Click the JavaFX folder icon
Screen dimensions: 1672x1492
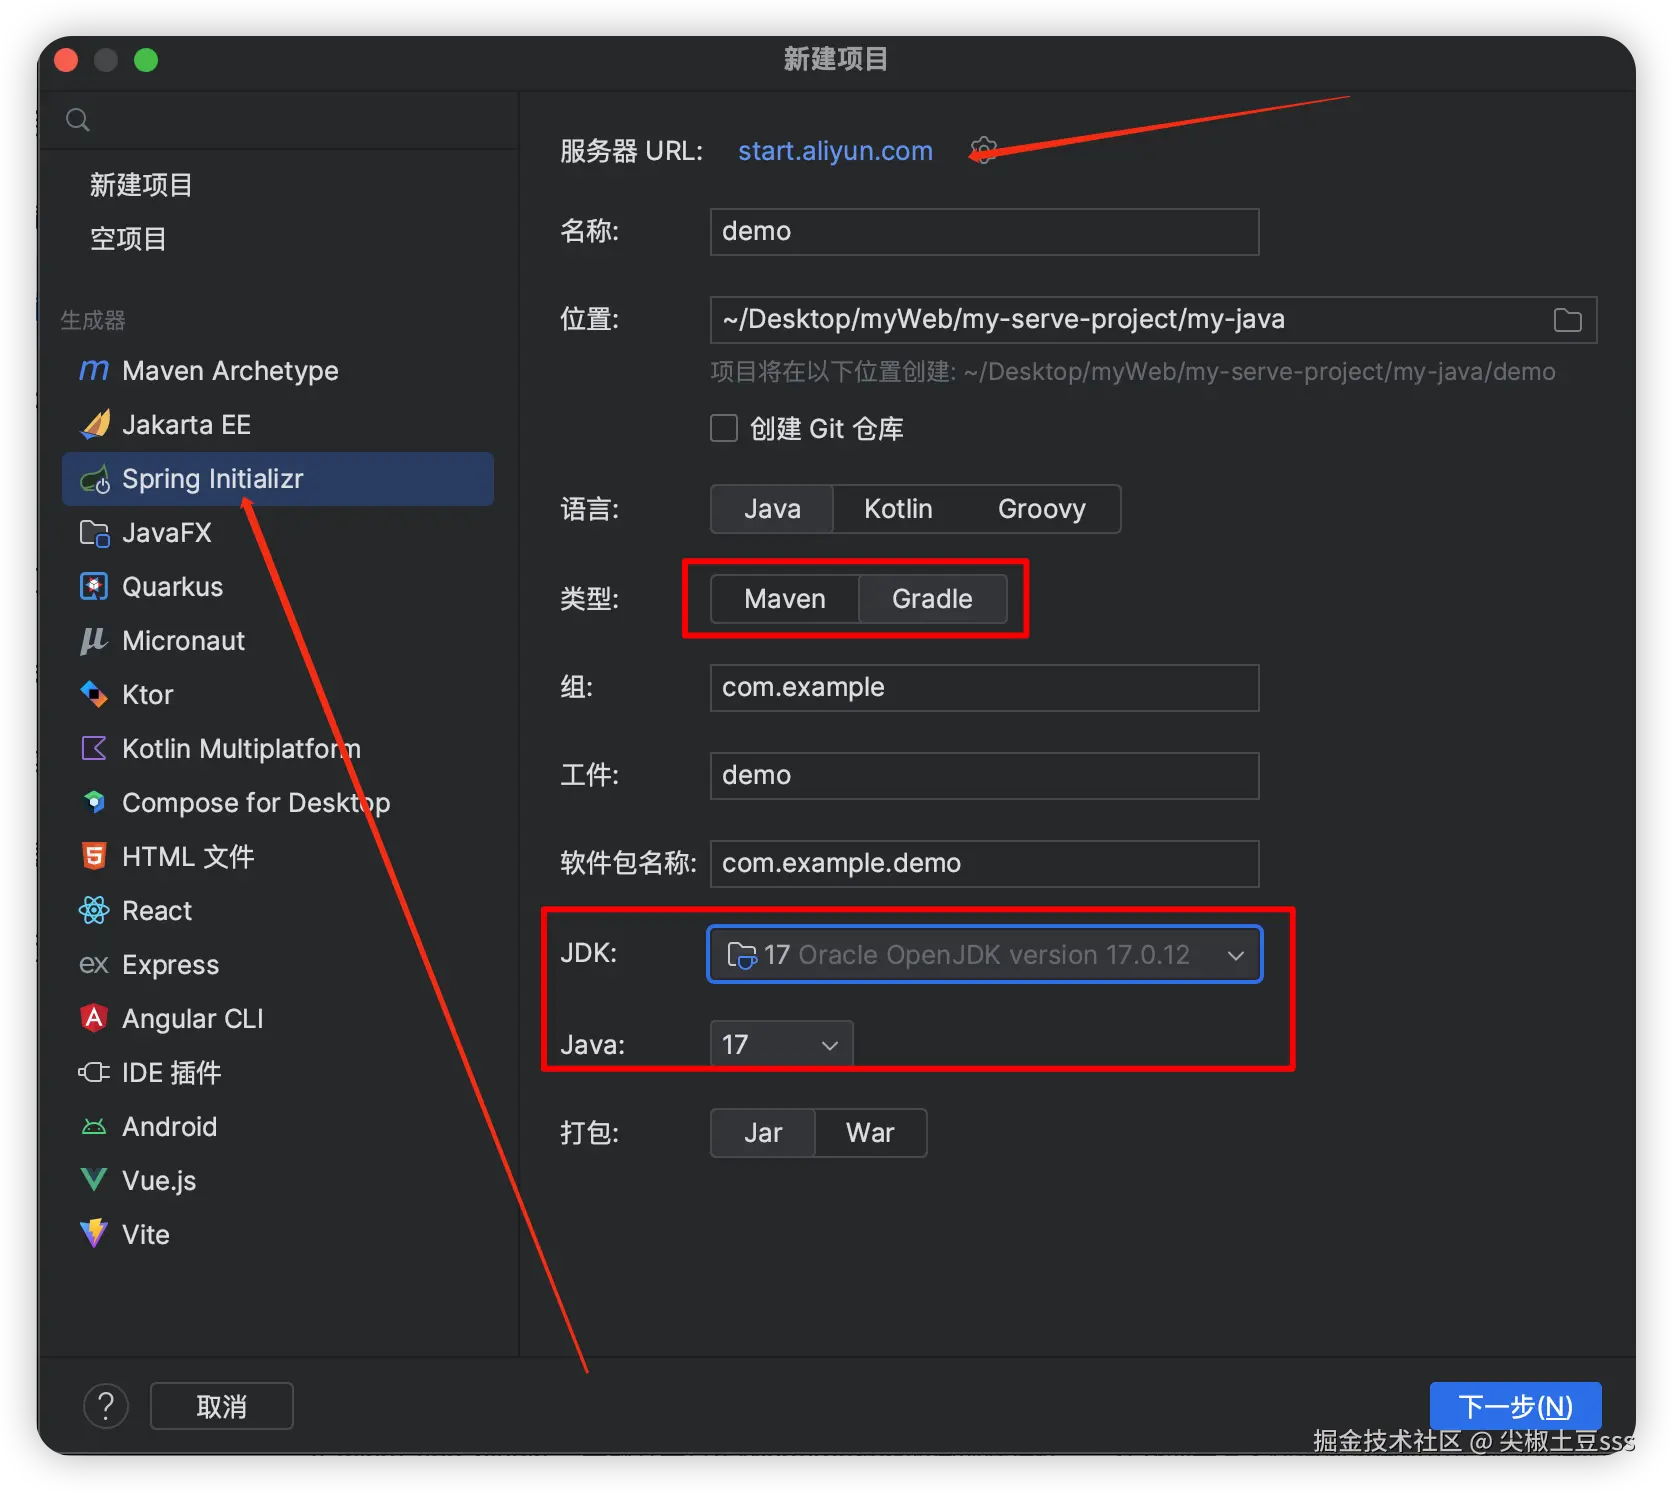pos(94,533)
